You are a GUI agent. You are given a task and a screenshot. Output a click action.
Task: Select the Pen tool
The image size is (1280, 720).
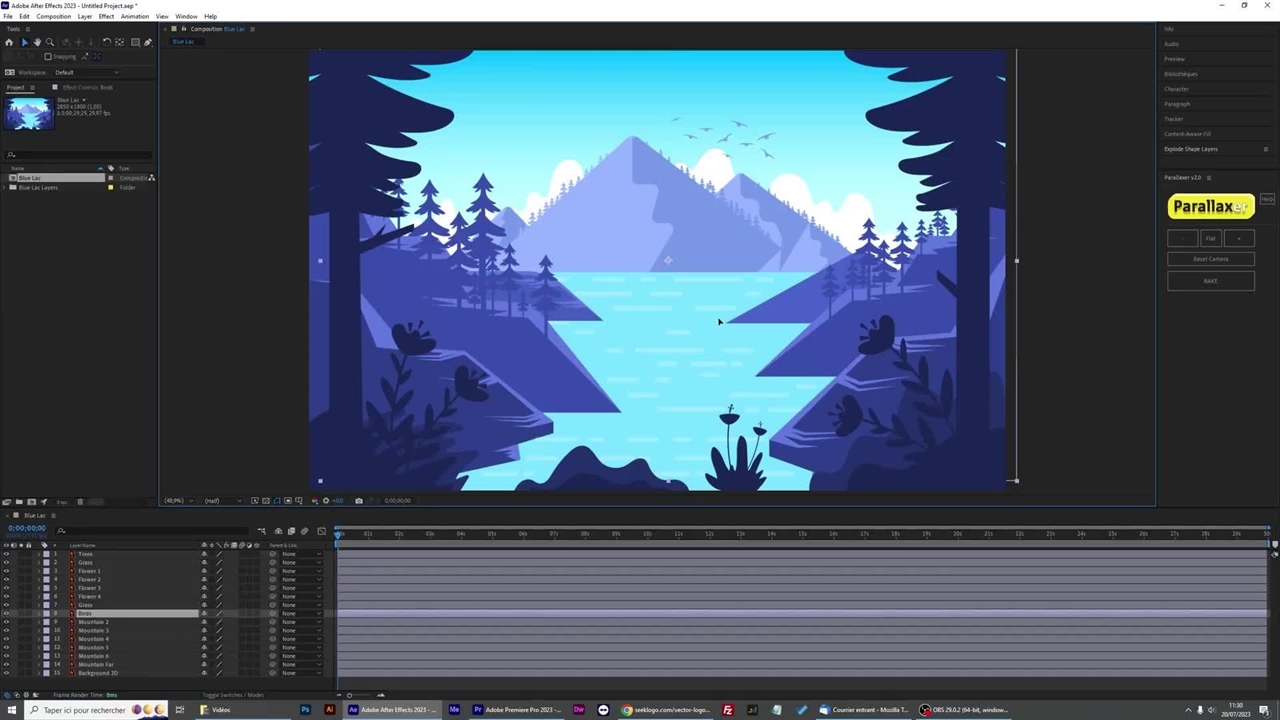[x=148, y=42]
